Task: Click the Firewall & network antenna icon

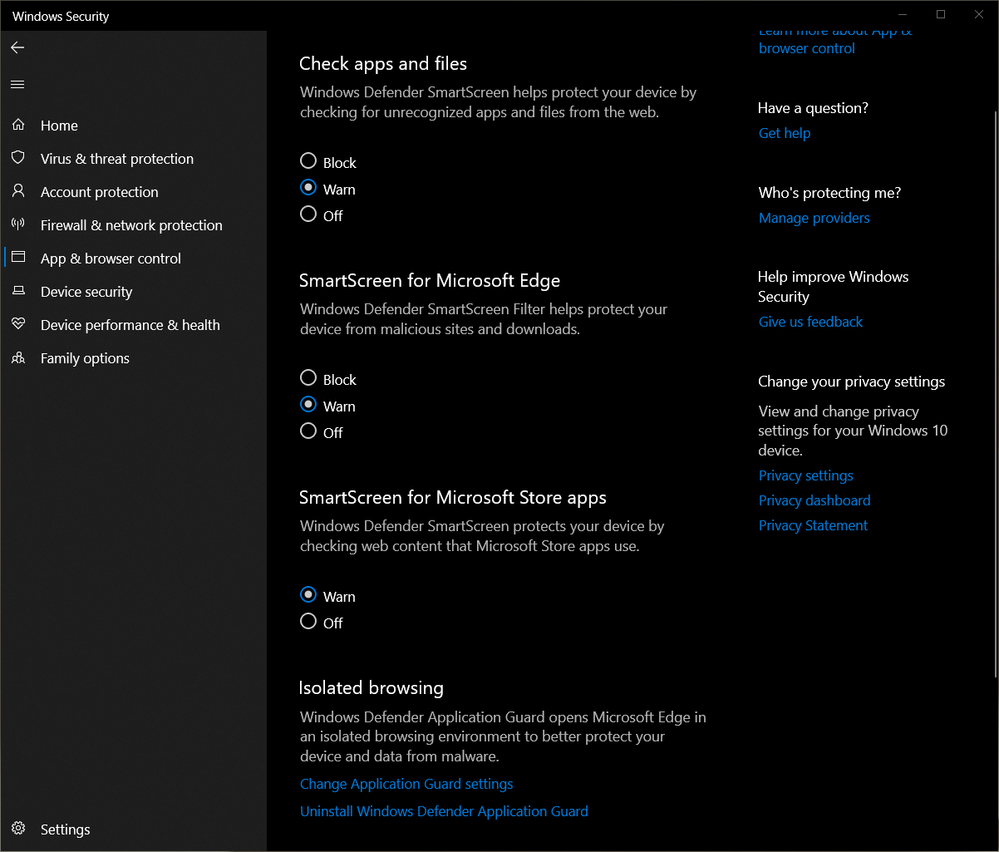Action: coord(18,224)
